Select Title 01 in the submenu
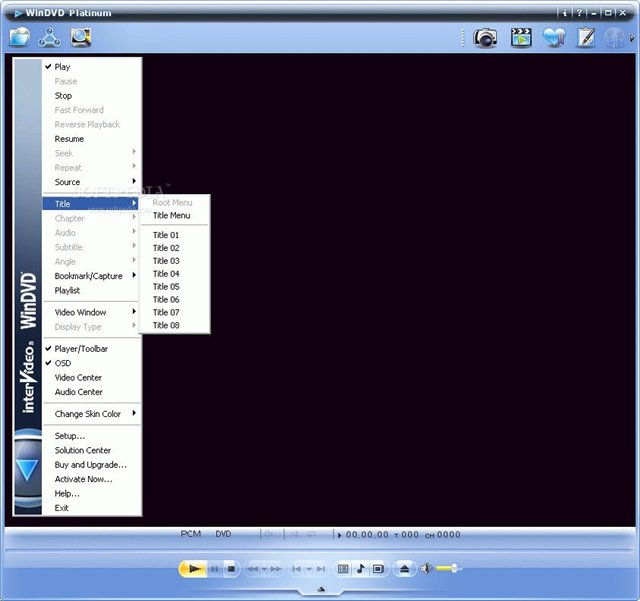Viewport: 640px width, 601px height. coord(175,235)
